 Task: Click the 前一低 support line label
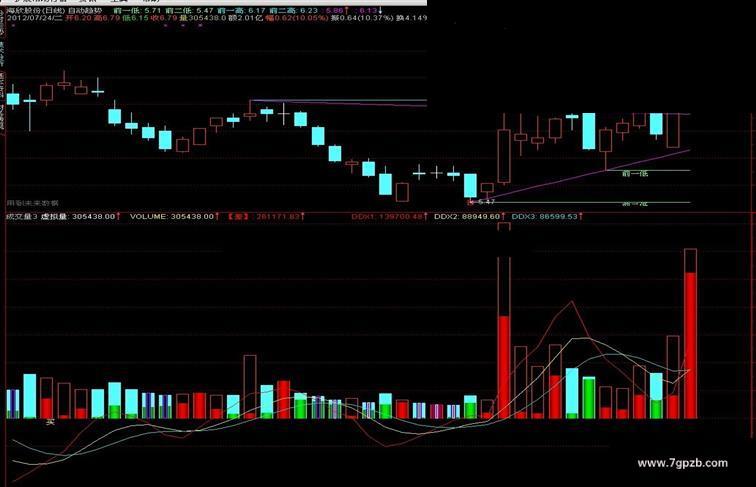click(x=635, y=174)
